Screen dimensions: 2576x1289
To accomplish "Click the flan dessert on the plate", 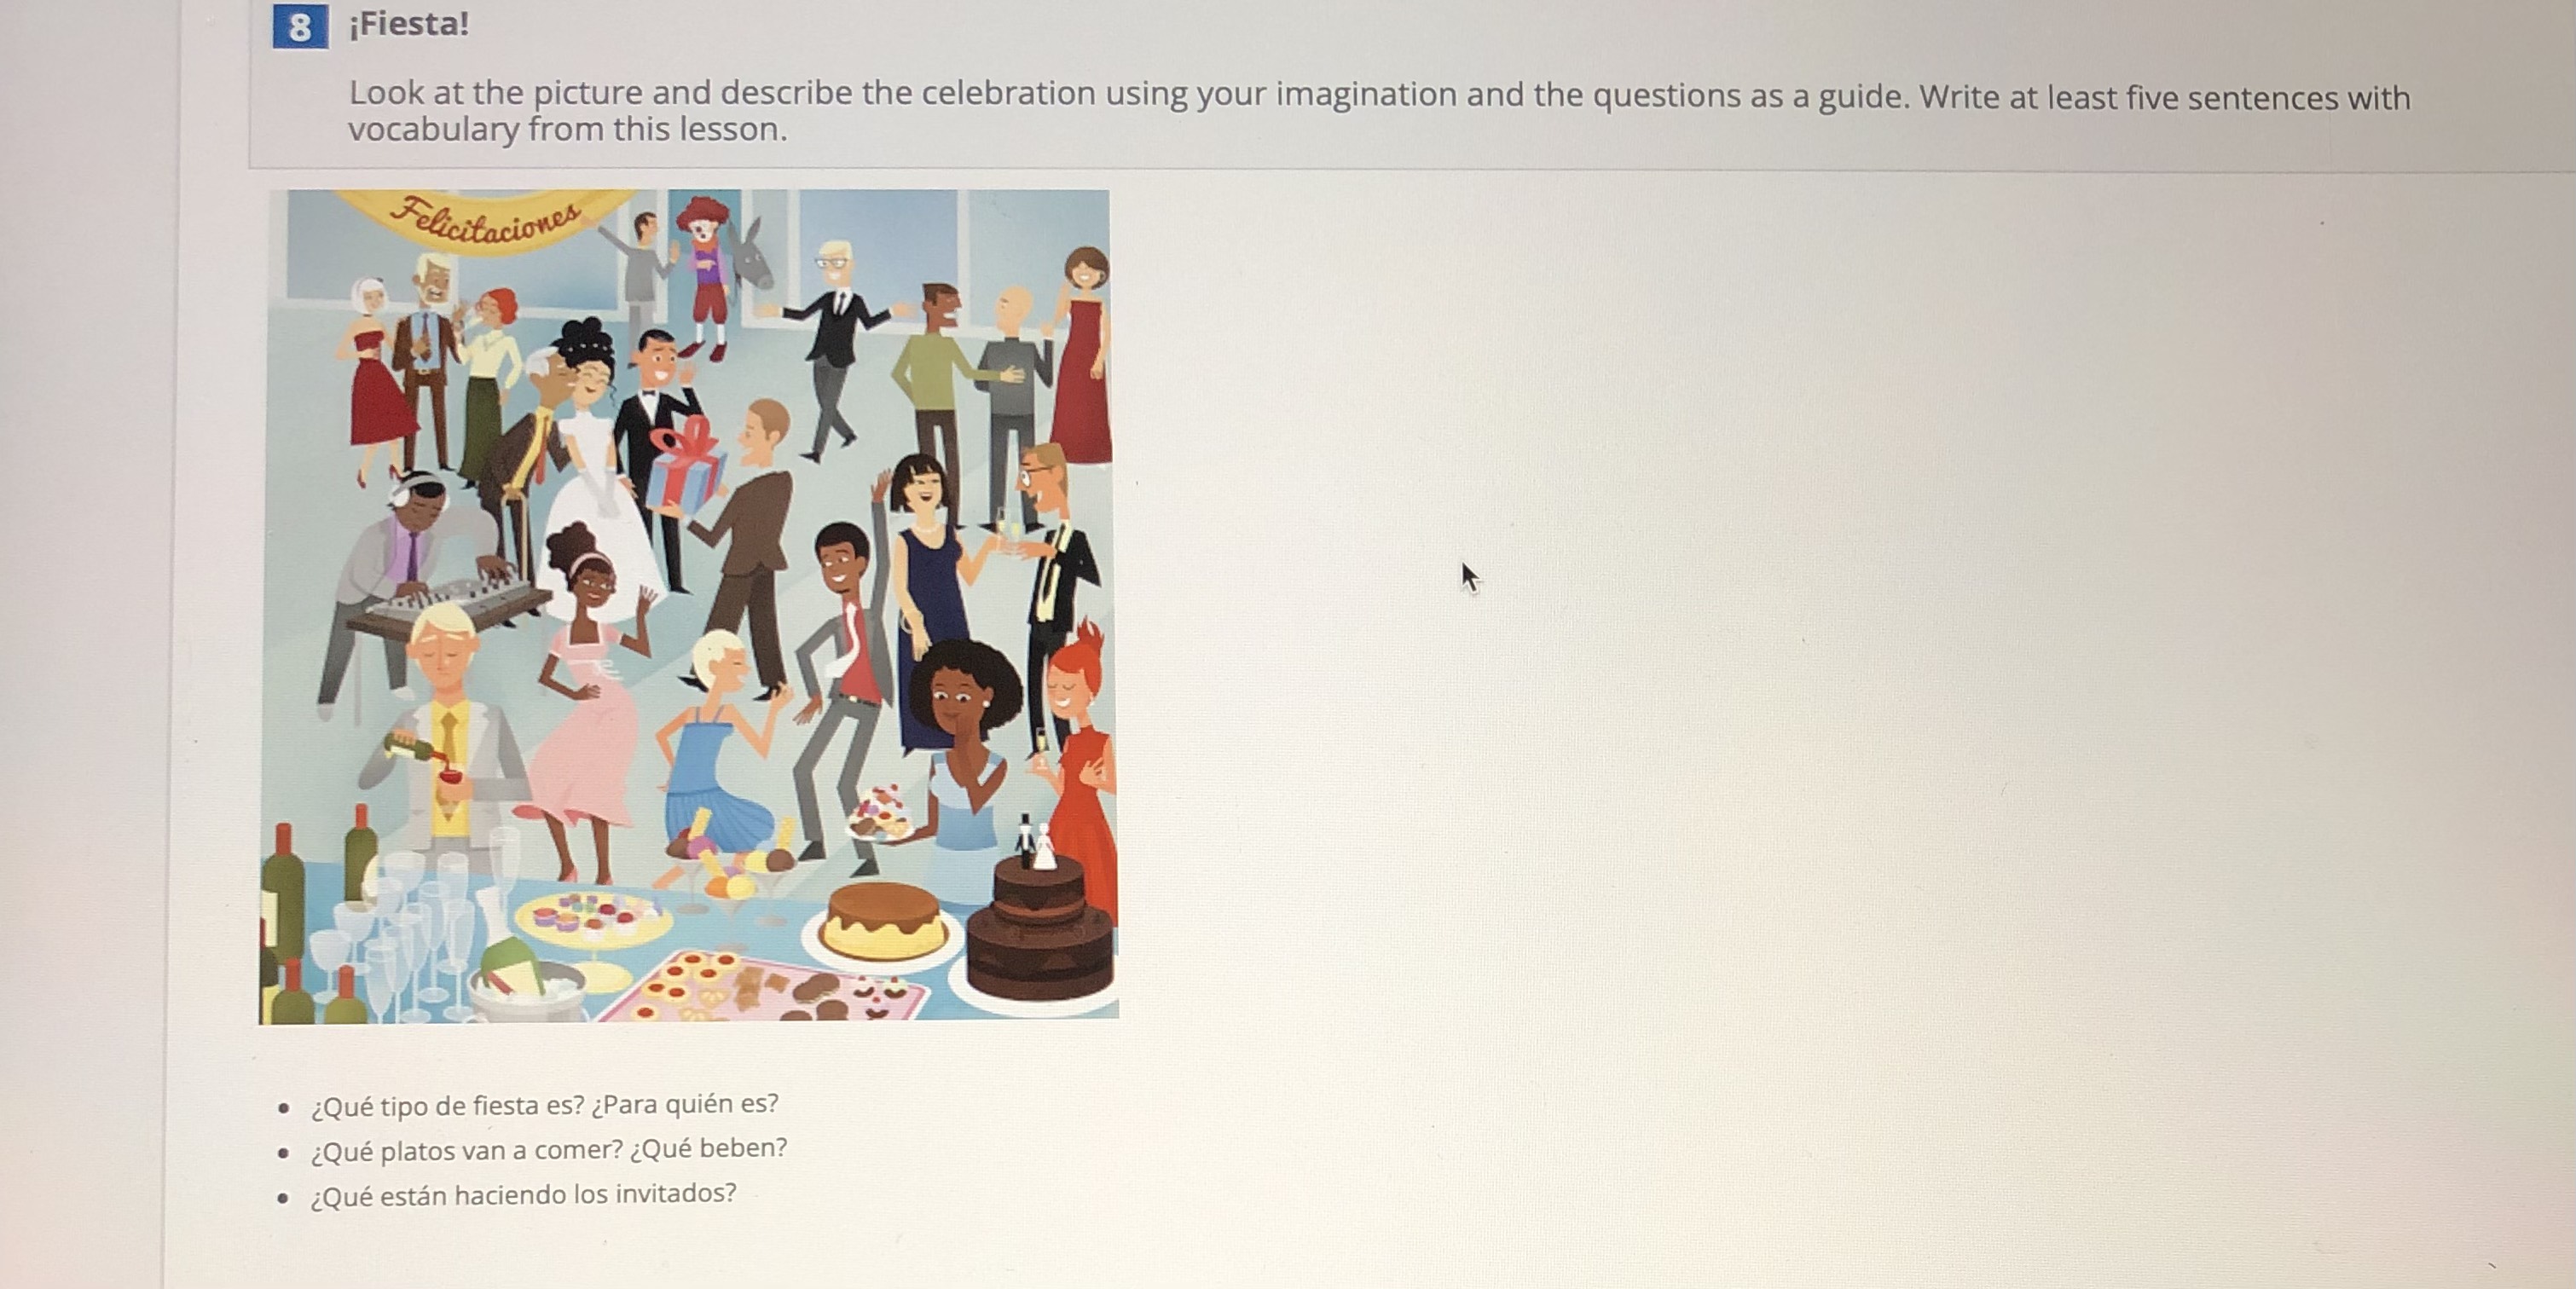I will 883,921.
